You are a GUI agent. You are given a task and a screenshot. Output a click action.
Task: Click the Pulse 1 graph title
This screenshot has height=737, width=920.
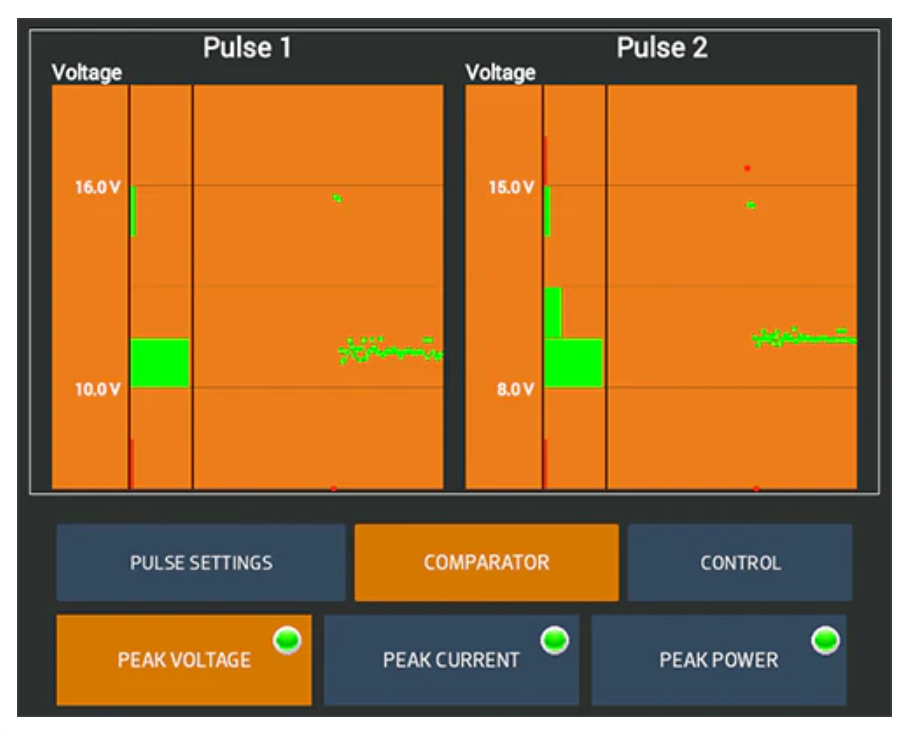point(247,47)
